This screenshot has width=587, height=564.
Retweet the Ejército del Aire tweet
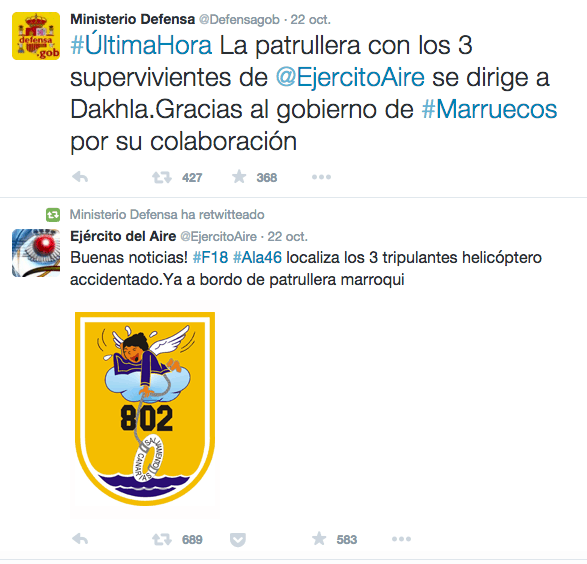tap(162, 539)
